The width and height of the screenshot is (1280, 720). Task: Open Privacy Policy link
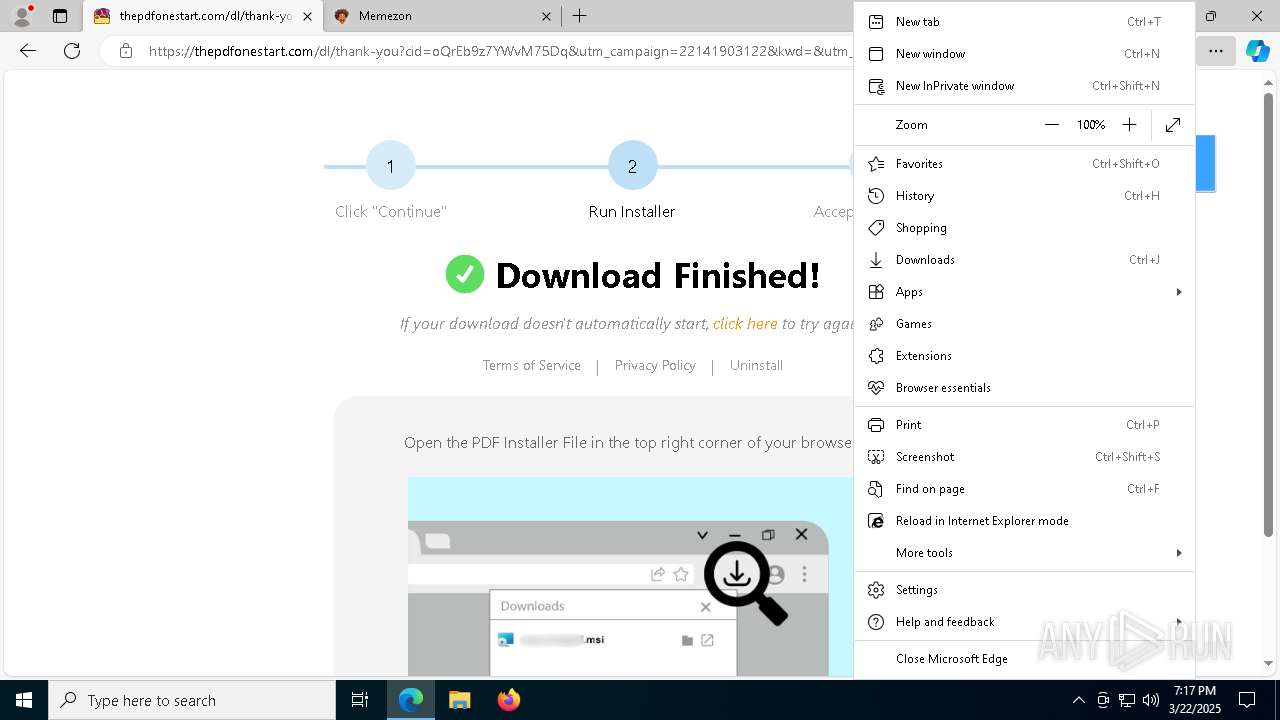point(655,365)
